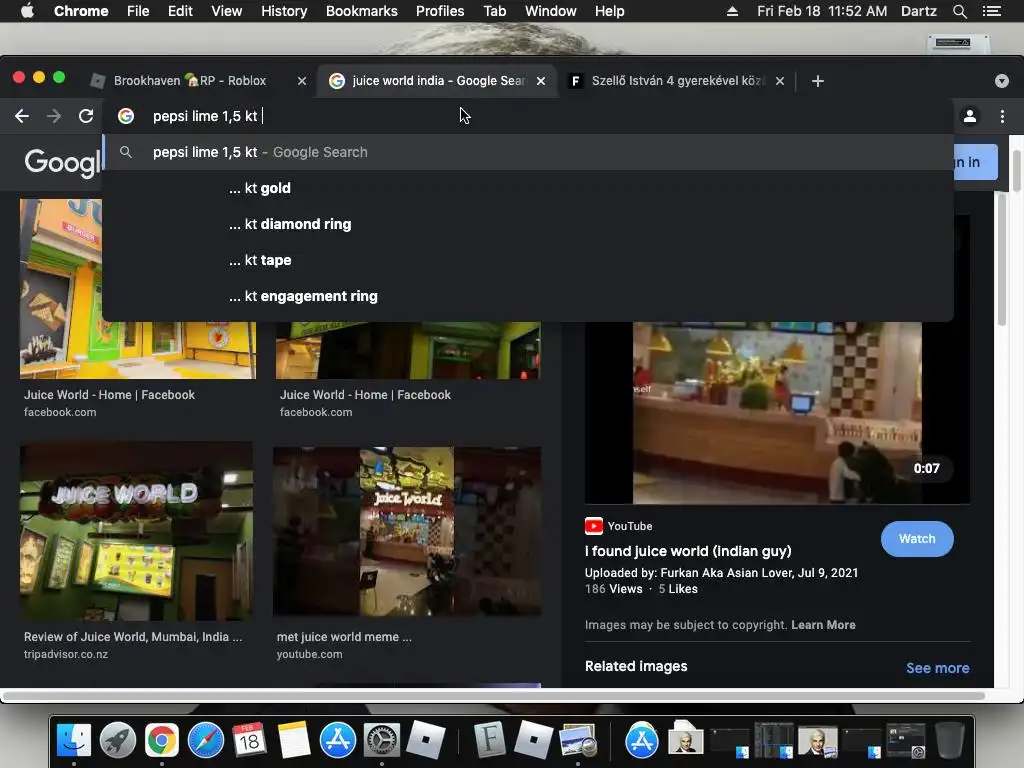Open the File menu
The height and width of the screenshot is (768, 1024).
(138, 11)
